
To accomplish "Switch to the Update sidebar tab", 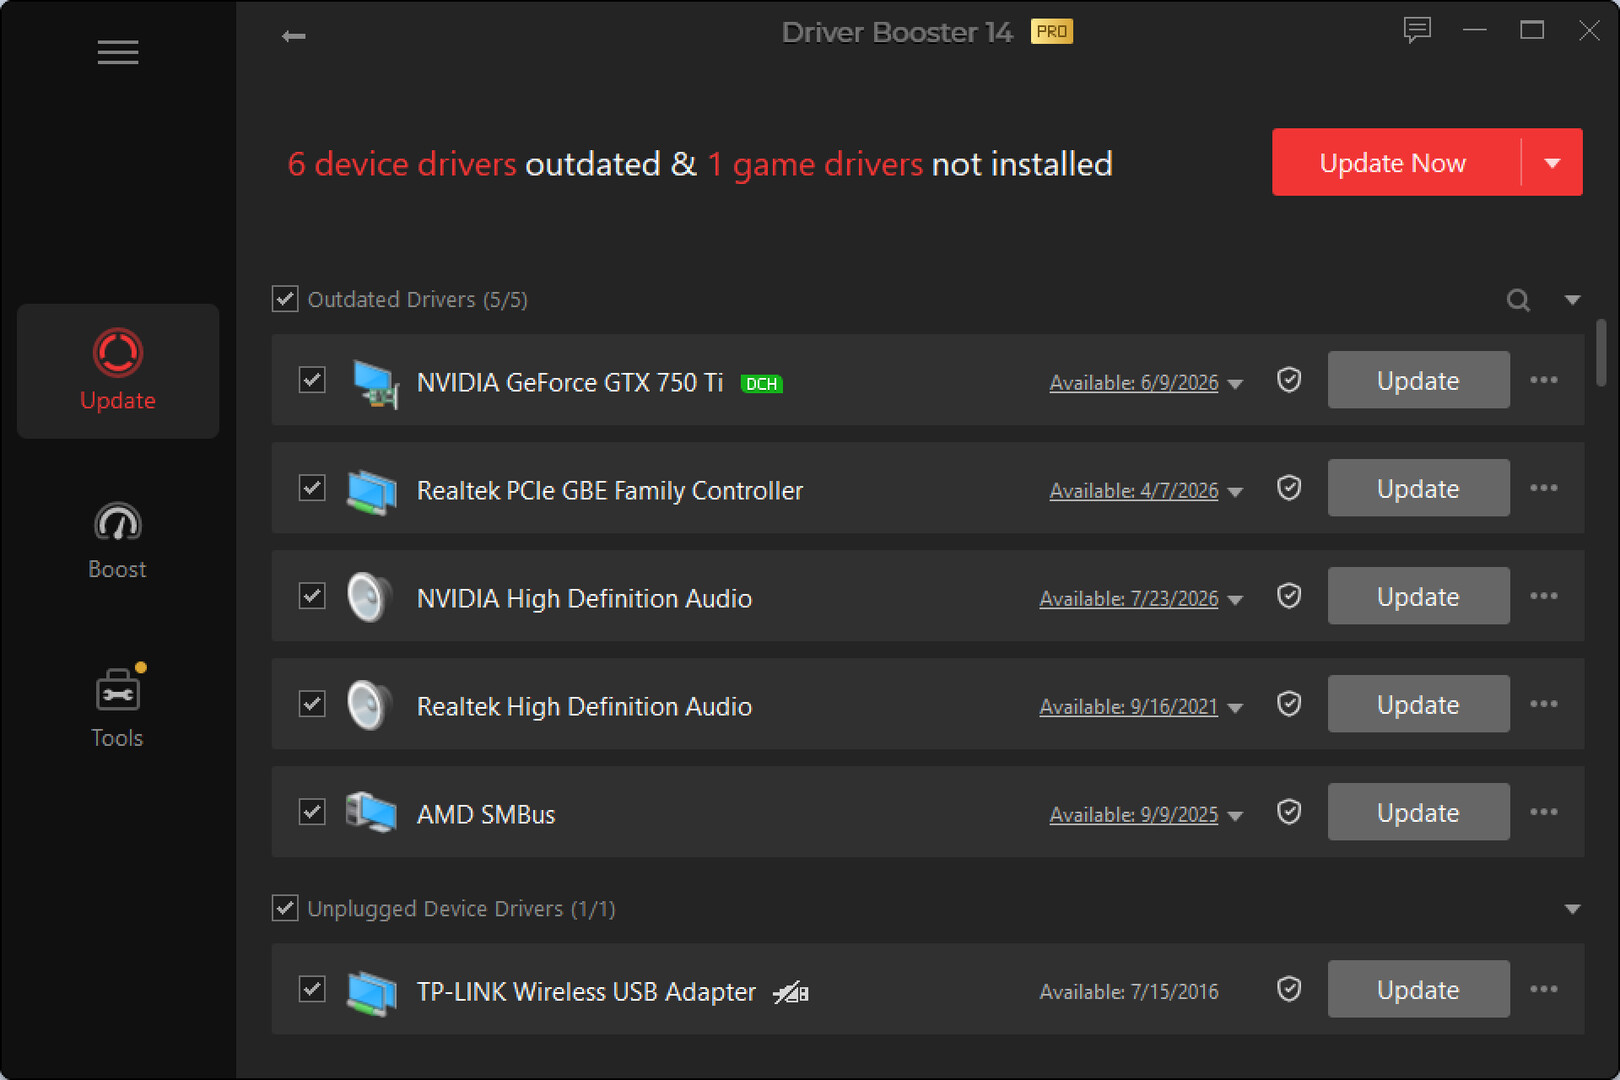I will tap(118, 371).
